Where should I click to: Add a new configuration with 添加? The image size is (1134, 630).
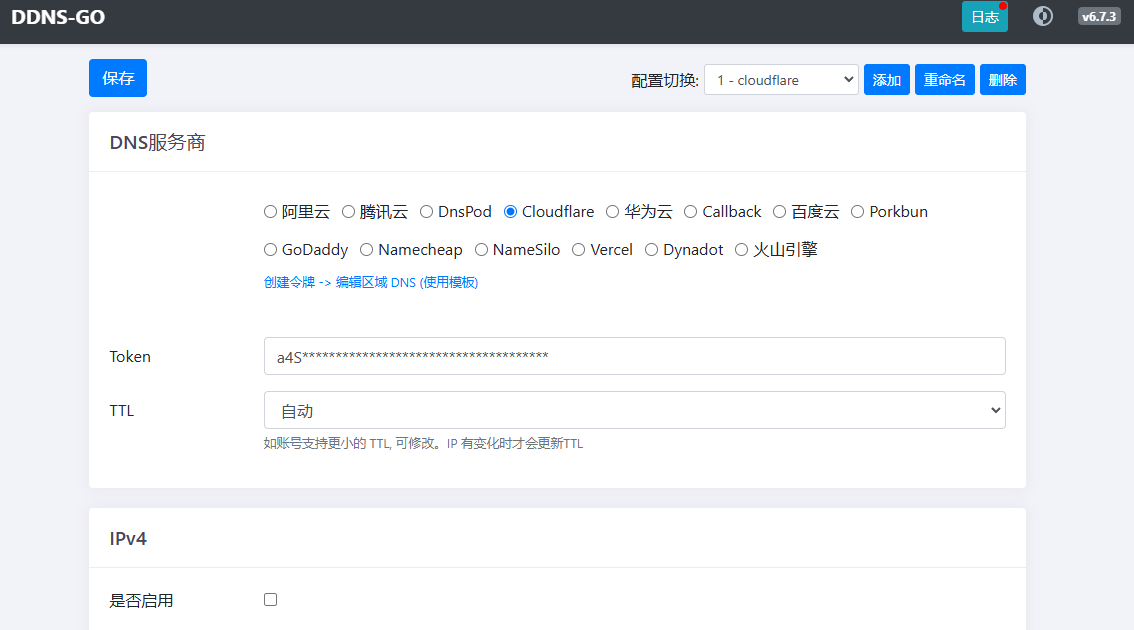[886, 80]
